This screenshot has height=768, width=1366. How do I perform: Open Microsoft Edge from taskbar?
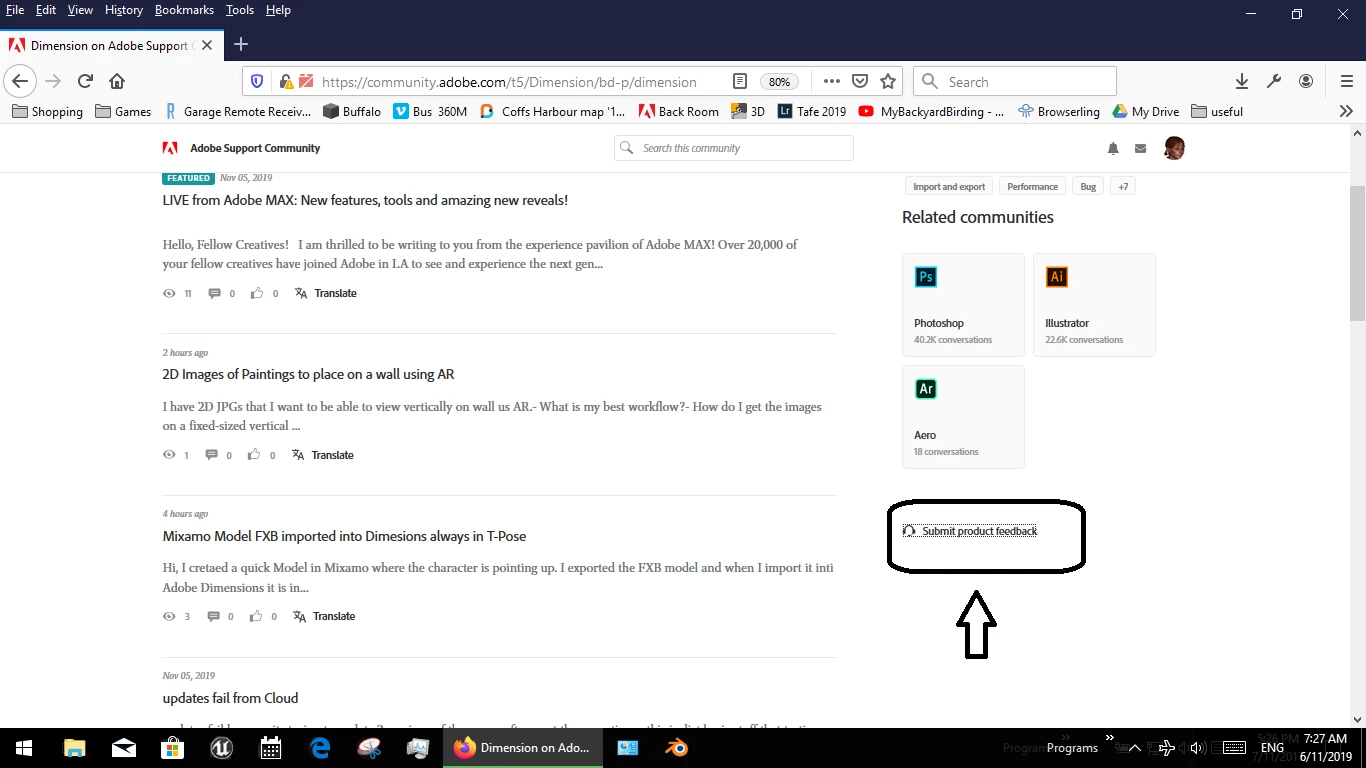coord(320,748)
